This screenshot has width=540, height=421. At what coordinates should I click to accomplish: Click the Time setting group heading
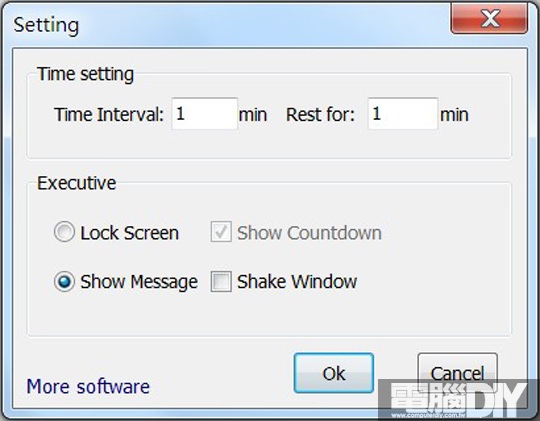coord(85,74)
